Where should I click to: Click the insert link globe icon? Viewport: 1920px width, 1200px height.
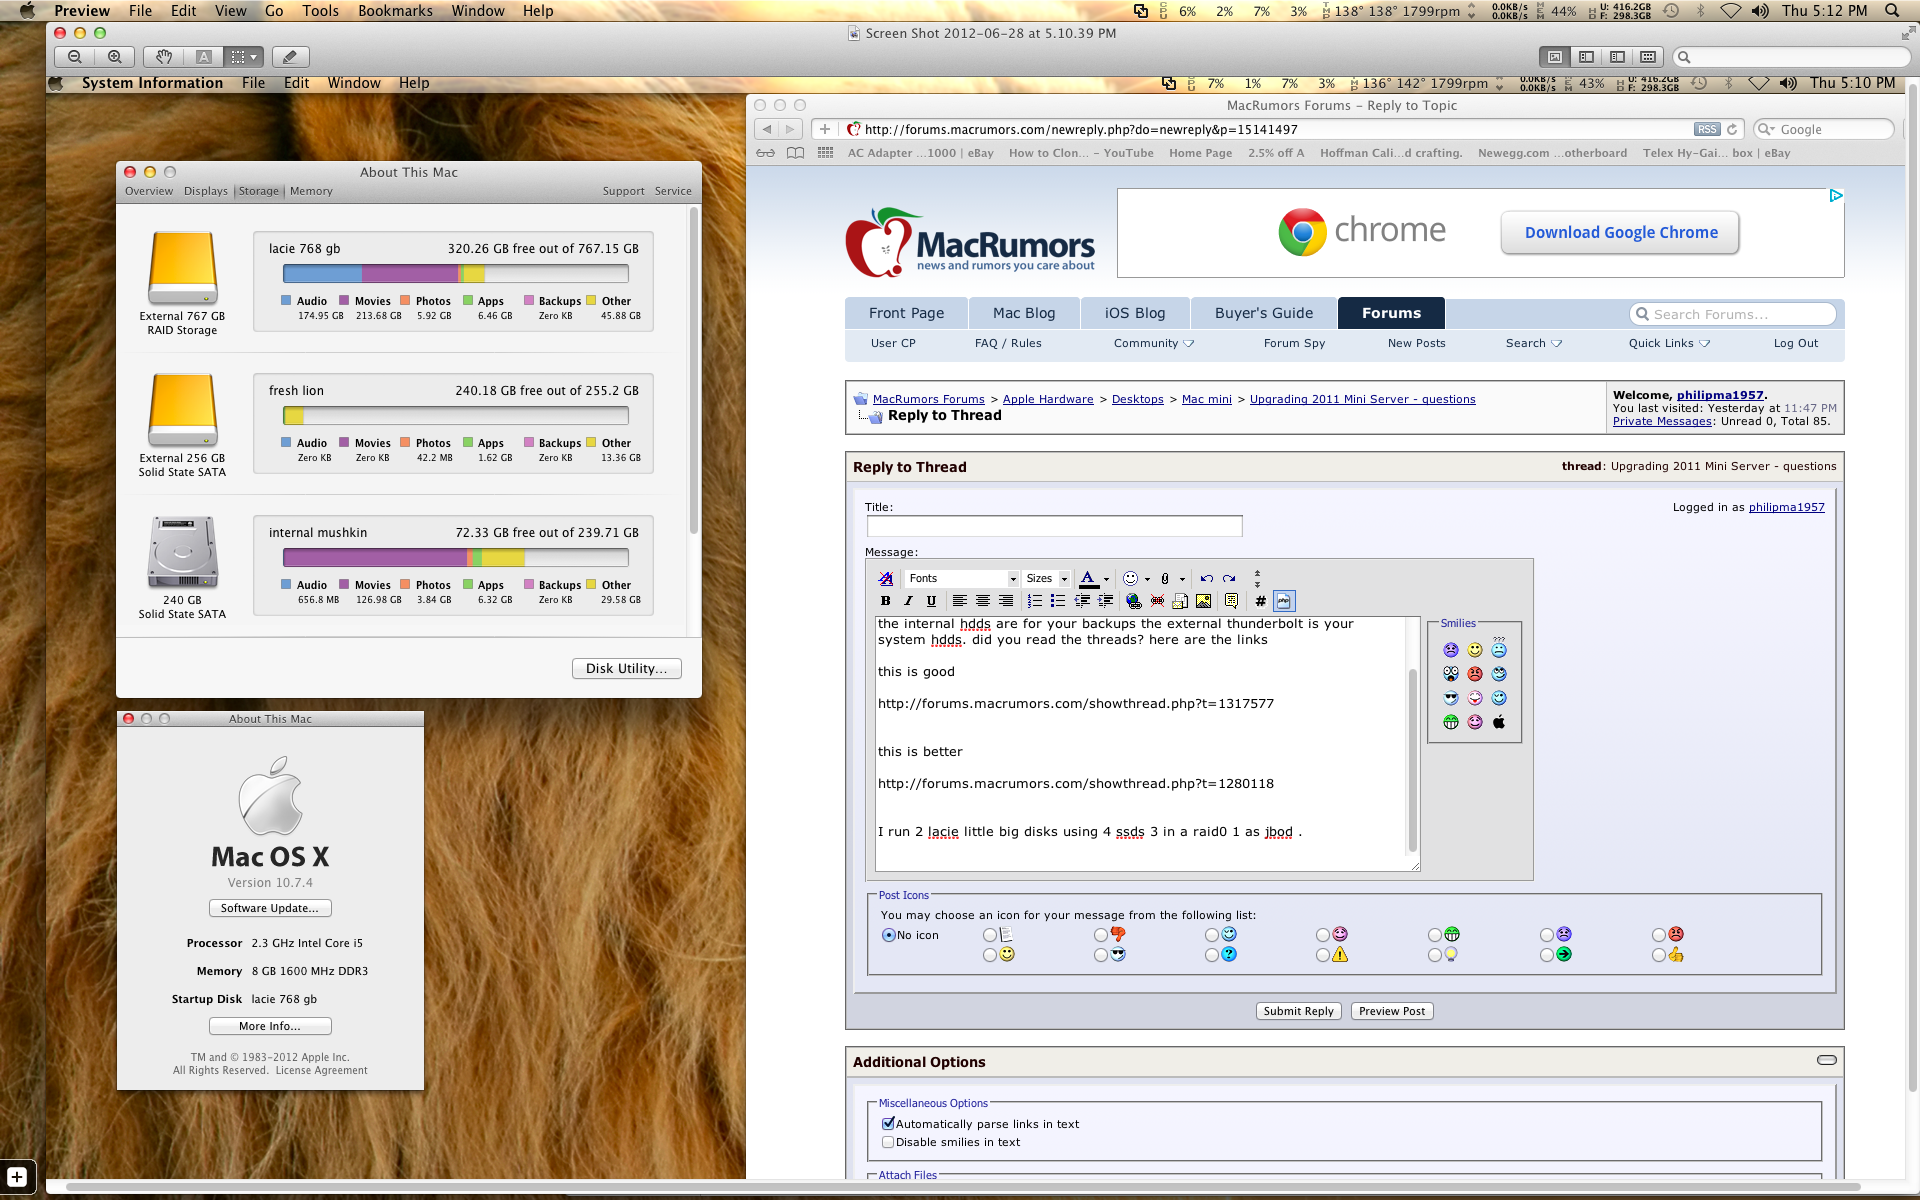pos(1133,601)
